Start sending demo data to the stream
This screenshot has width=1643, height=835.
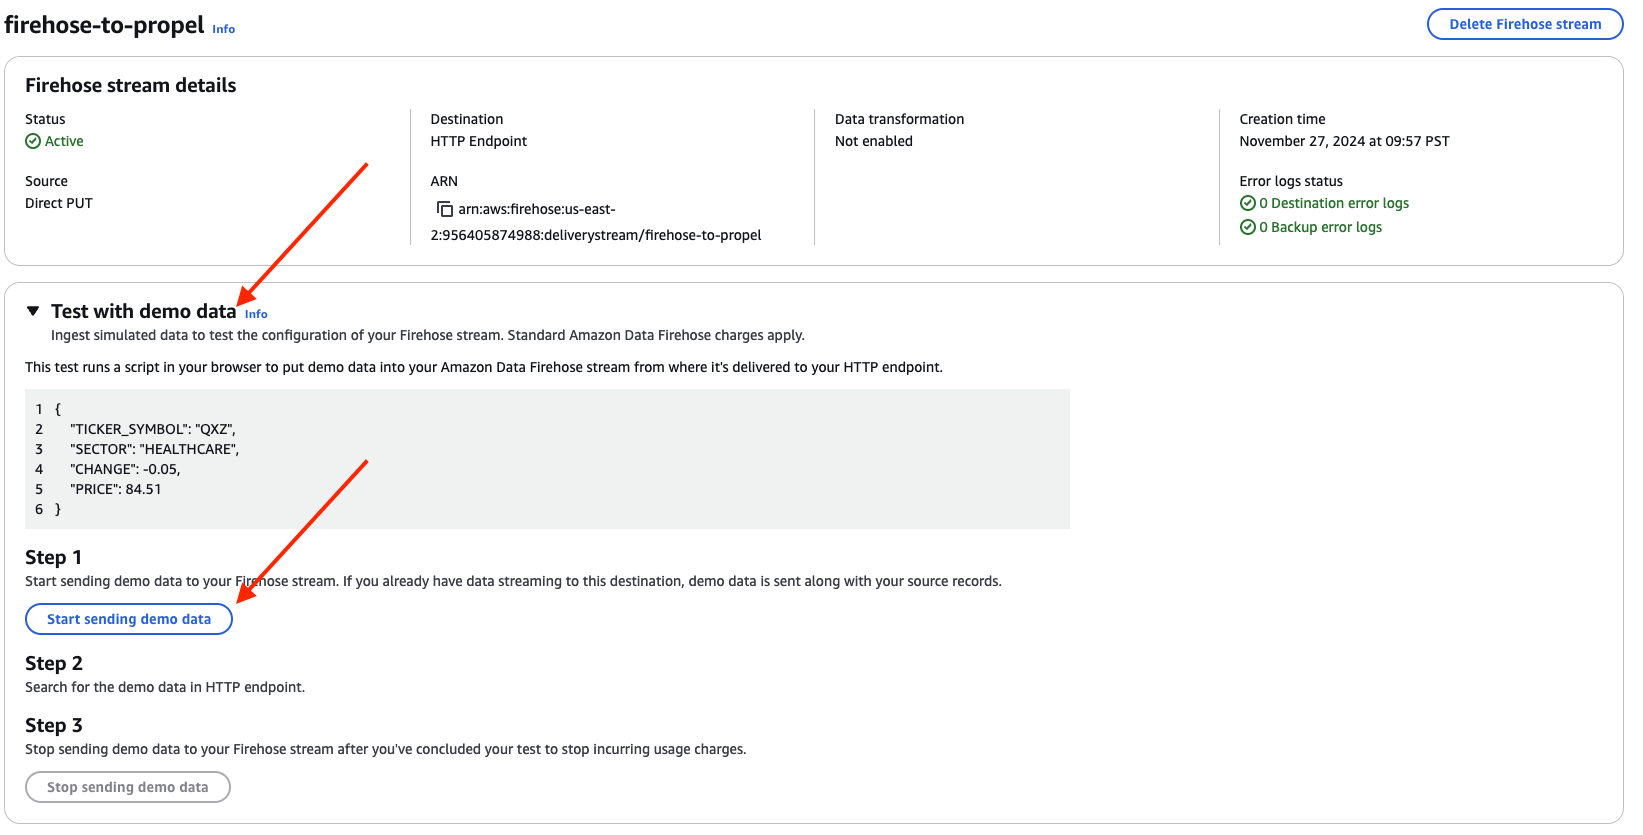[128, 619]
